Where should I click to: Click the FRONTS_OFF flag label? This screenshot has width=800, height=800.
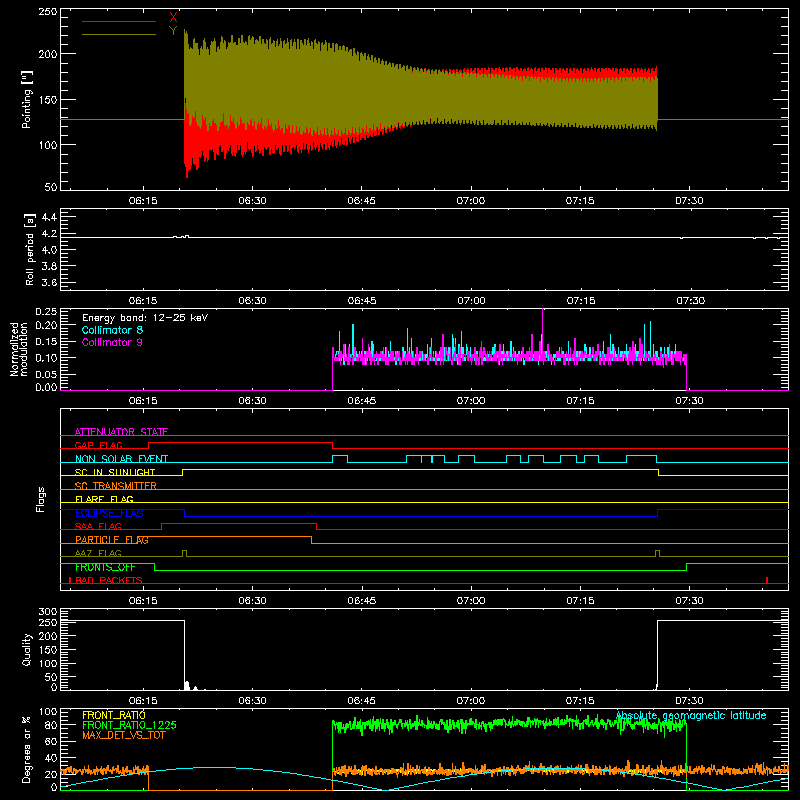click(105, 567)
